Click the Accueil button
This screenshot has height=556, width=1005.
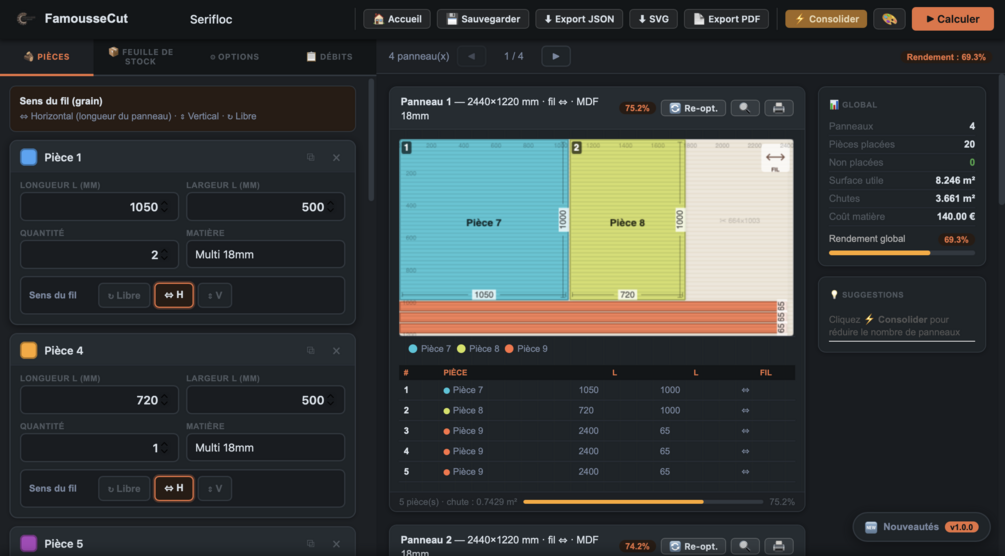coord(397,19)
